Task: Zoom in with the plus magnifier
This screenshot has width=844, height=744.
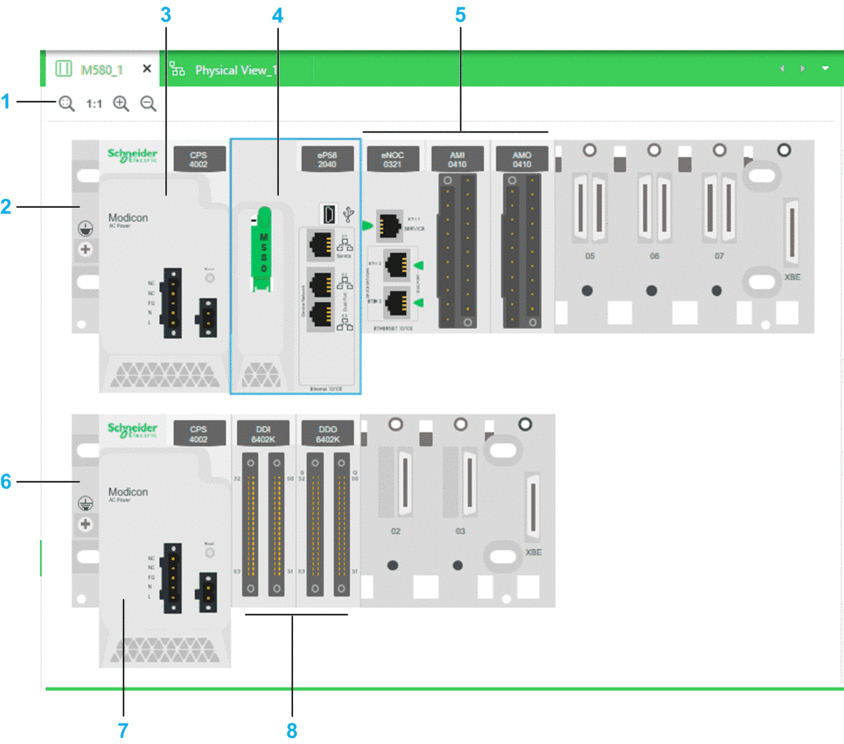Action: coord(121,103)
